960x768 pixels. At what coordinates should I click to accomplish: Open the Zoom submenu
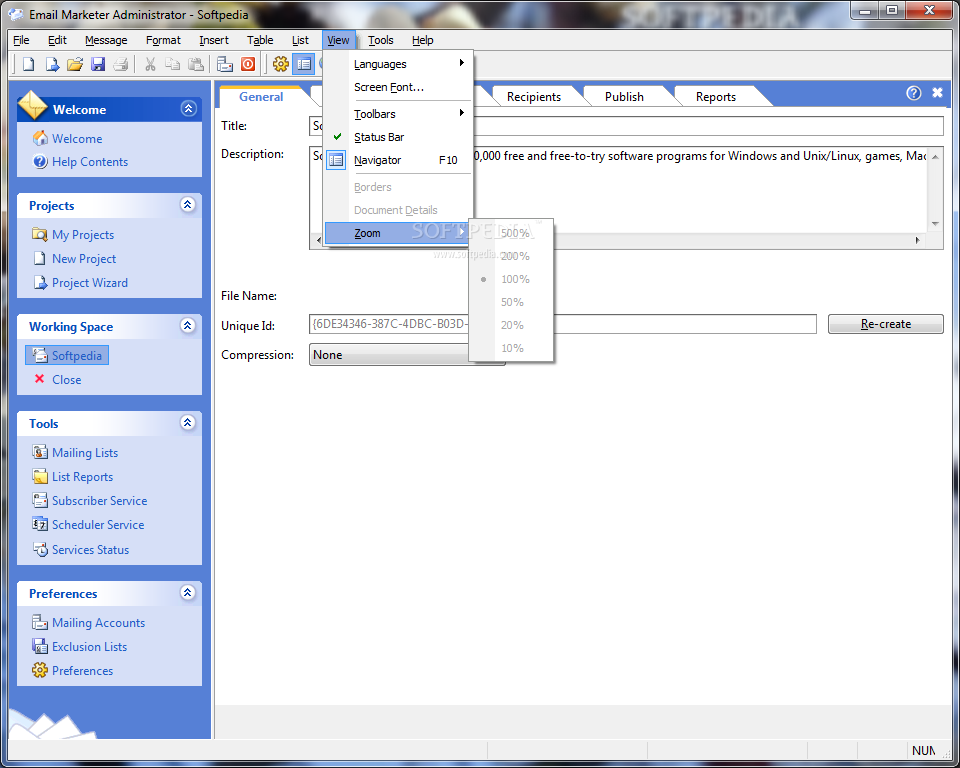click(399, 233)
